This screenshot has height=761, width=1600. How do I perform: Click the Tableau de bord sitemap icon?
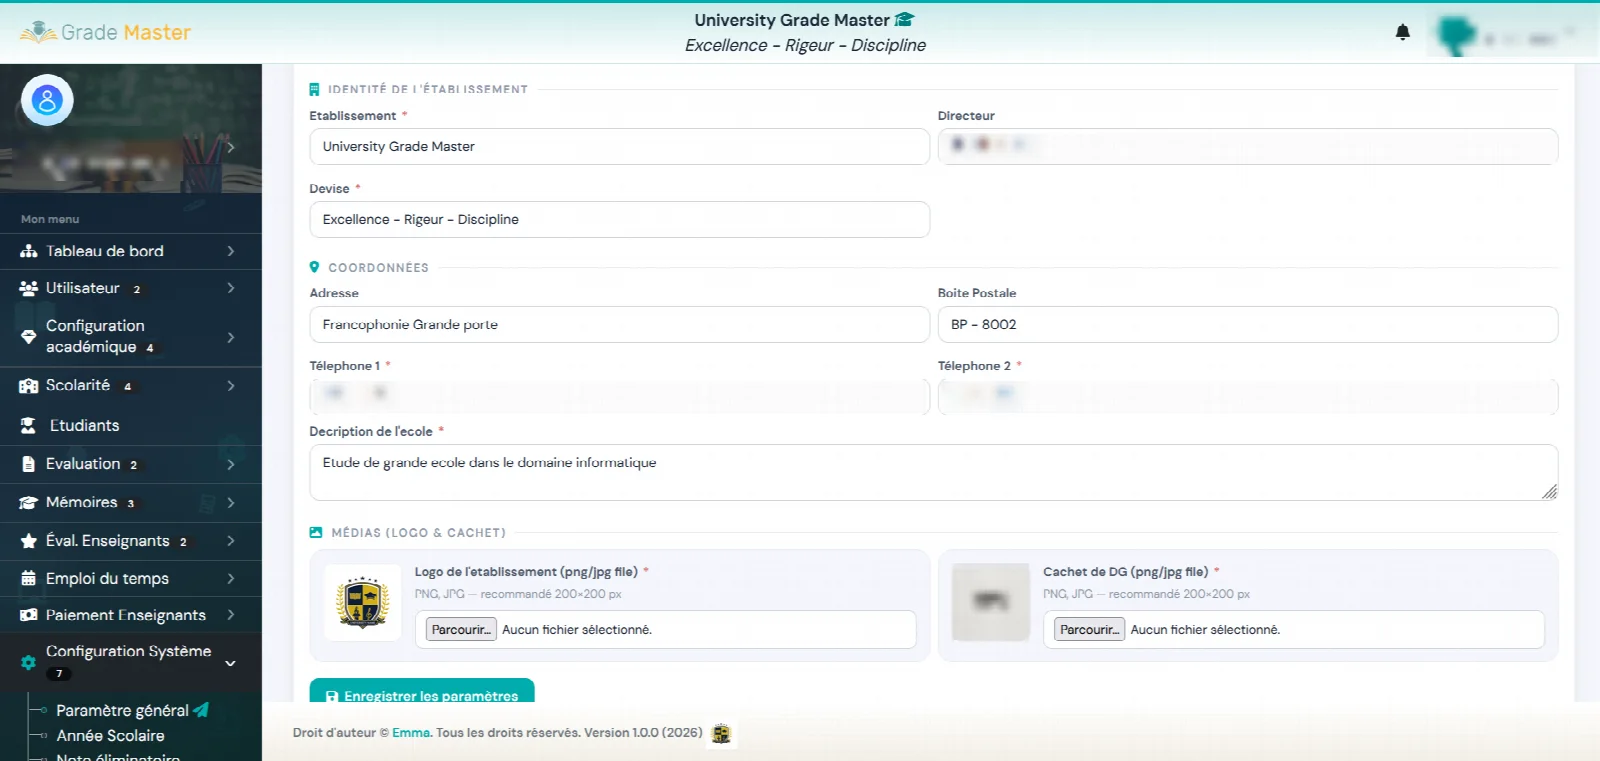coord(29,252)
